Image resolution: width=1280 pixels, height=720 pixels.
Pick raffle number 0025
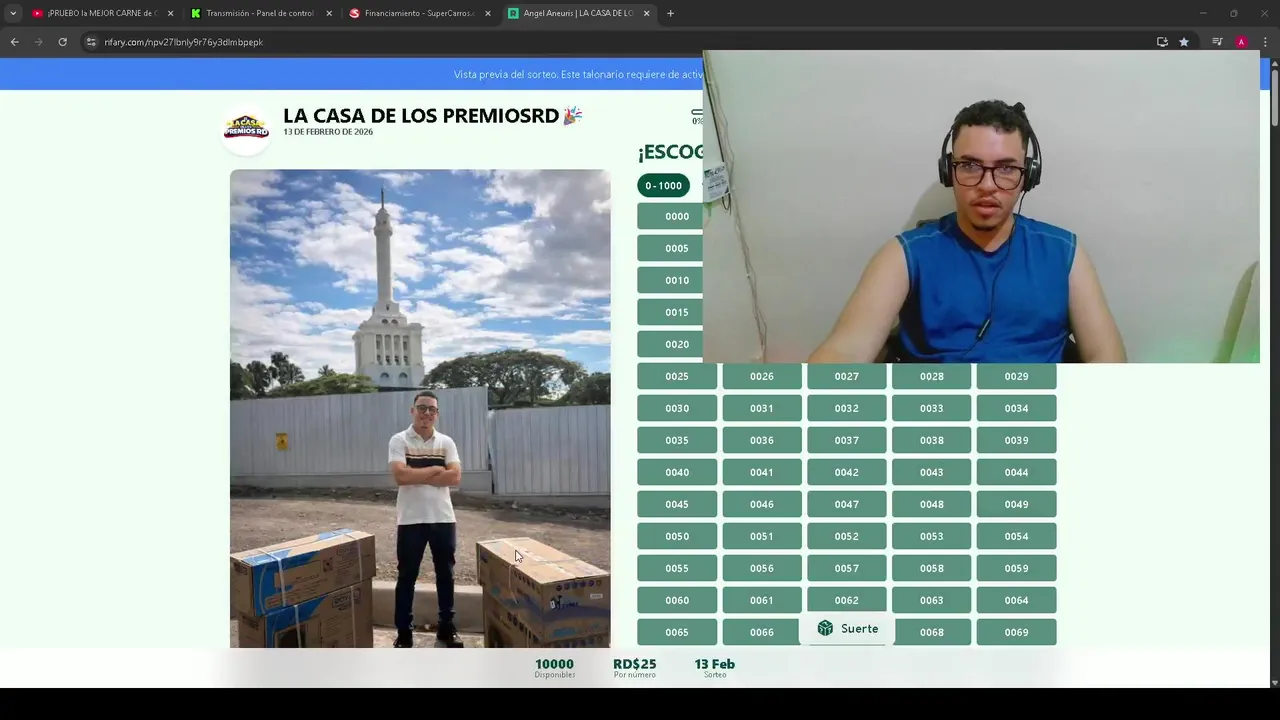[677, 376]
